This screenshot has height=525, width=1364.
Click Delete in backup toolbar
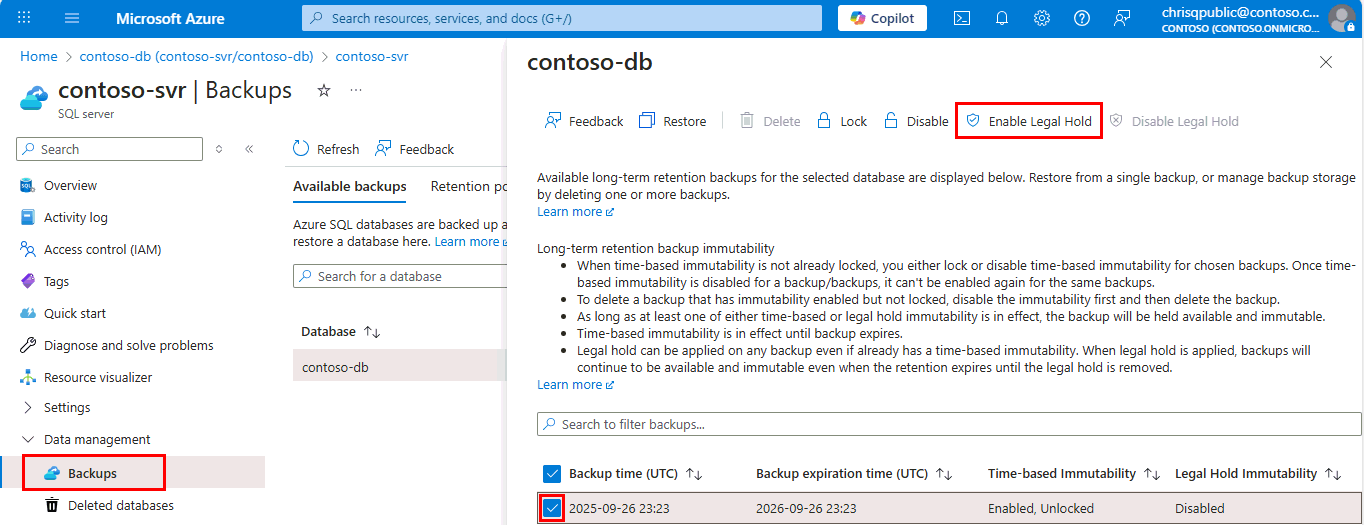769,121
